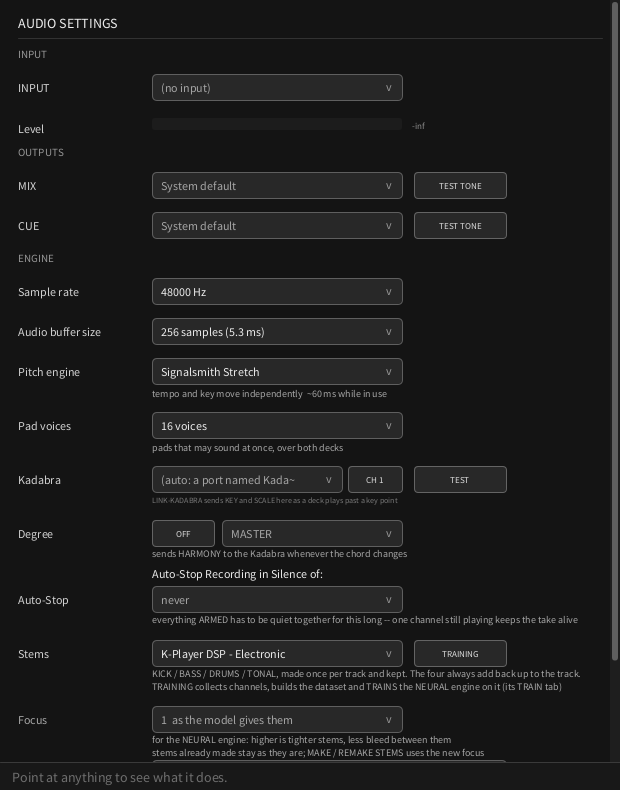This screenshot has width=620, height=790.
Task: Click the OUTPUTS section label
Action: click(41, 152)
